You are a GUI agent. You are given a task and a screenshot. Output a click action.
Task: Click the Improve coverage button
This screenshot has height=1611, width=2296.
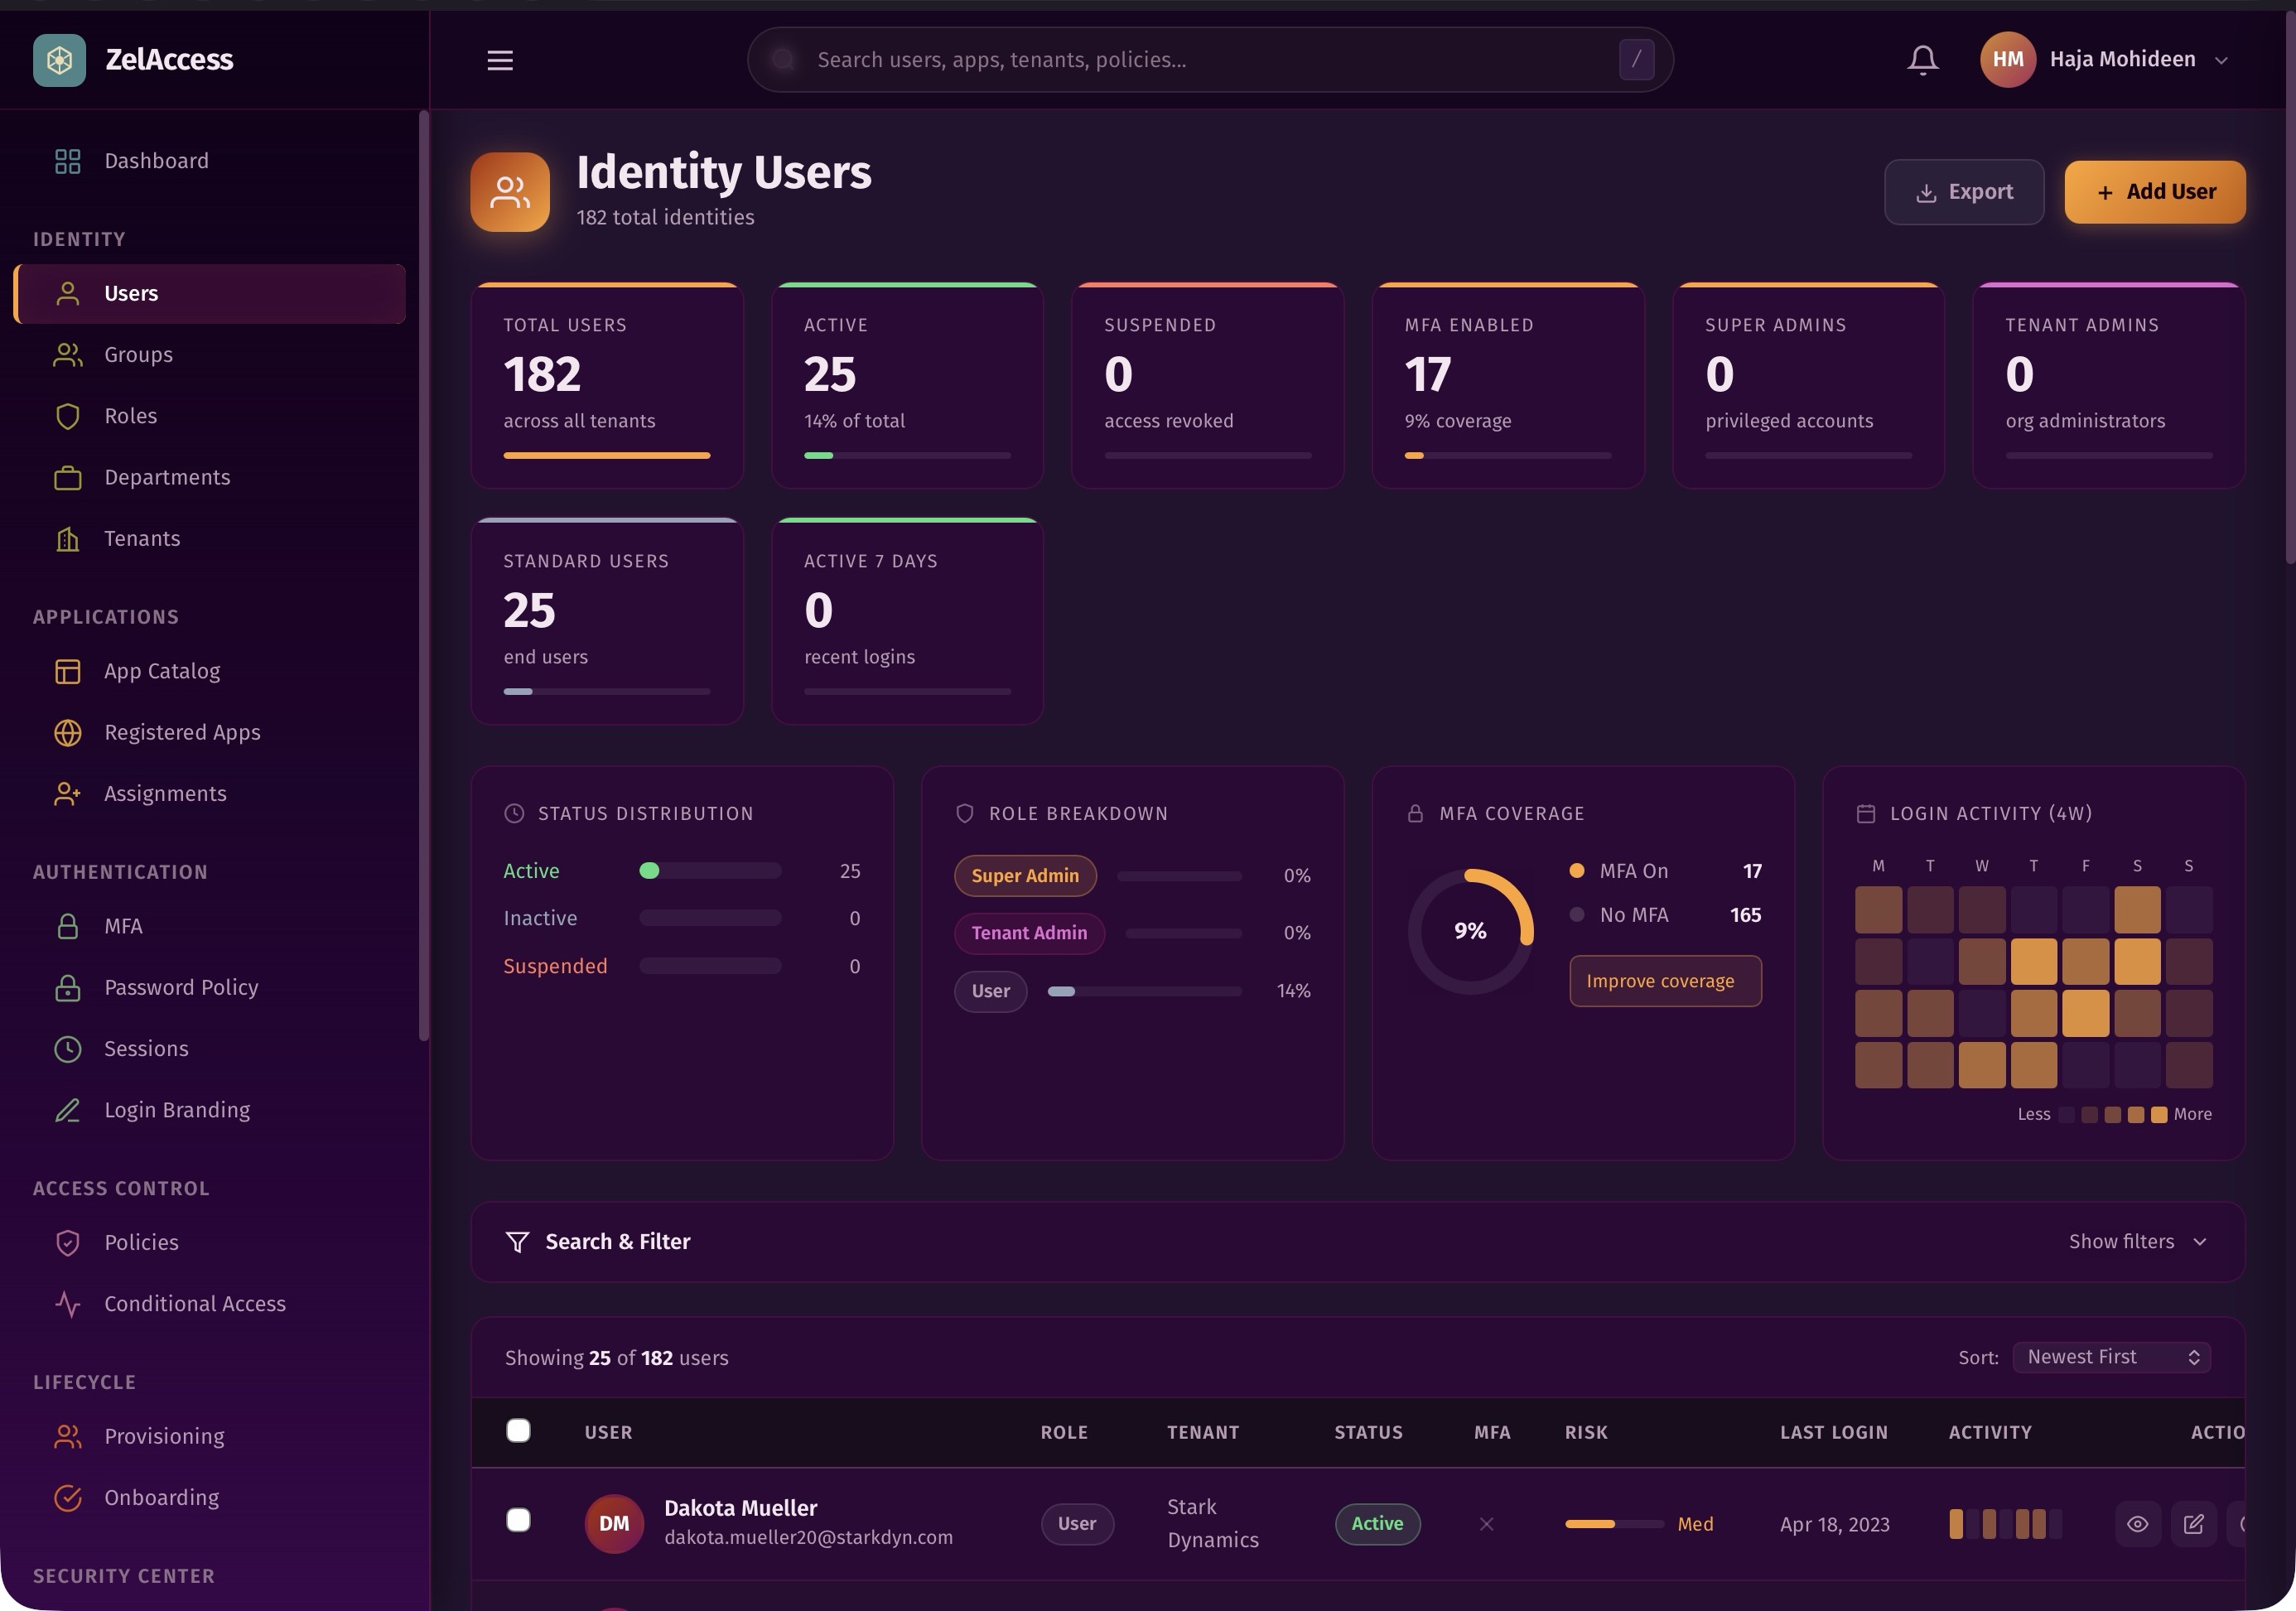coord(1664,981)
